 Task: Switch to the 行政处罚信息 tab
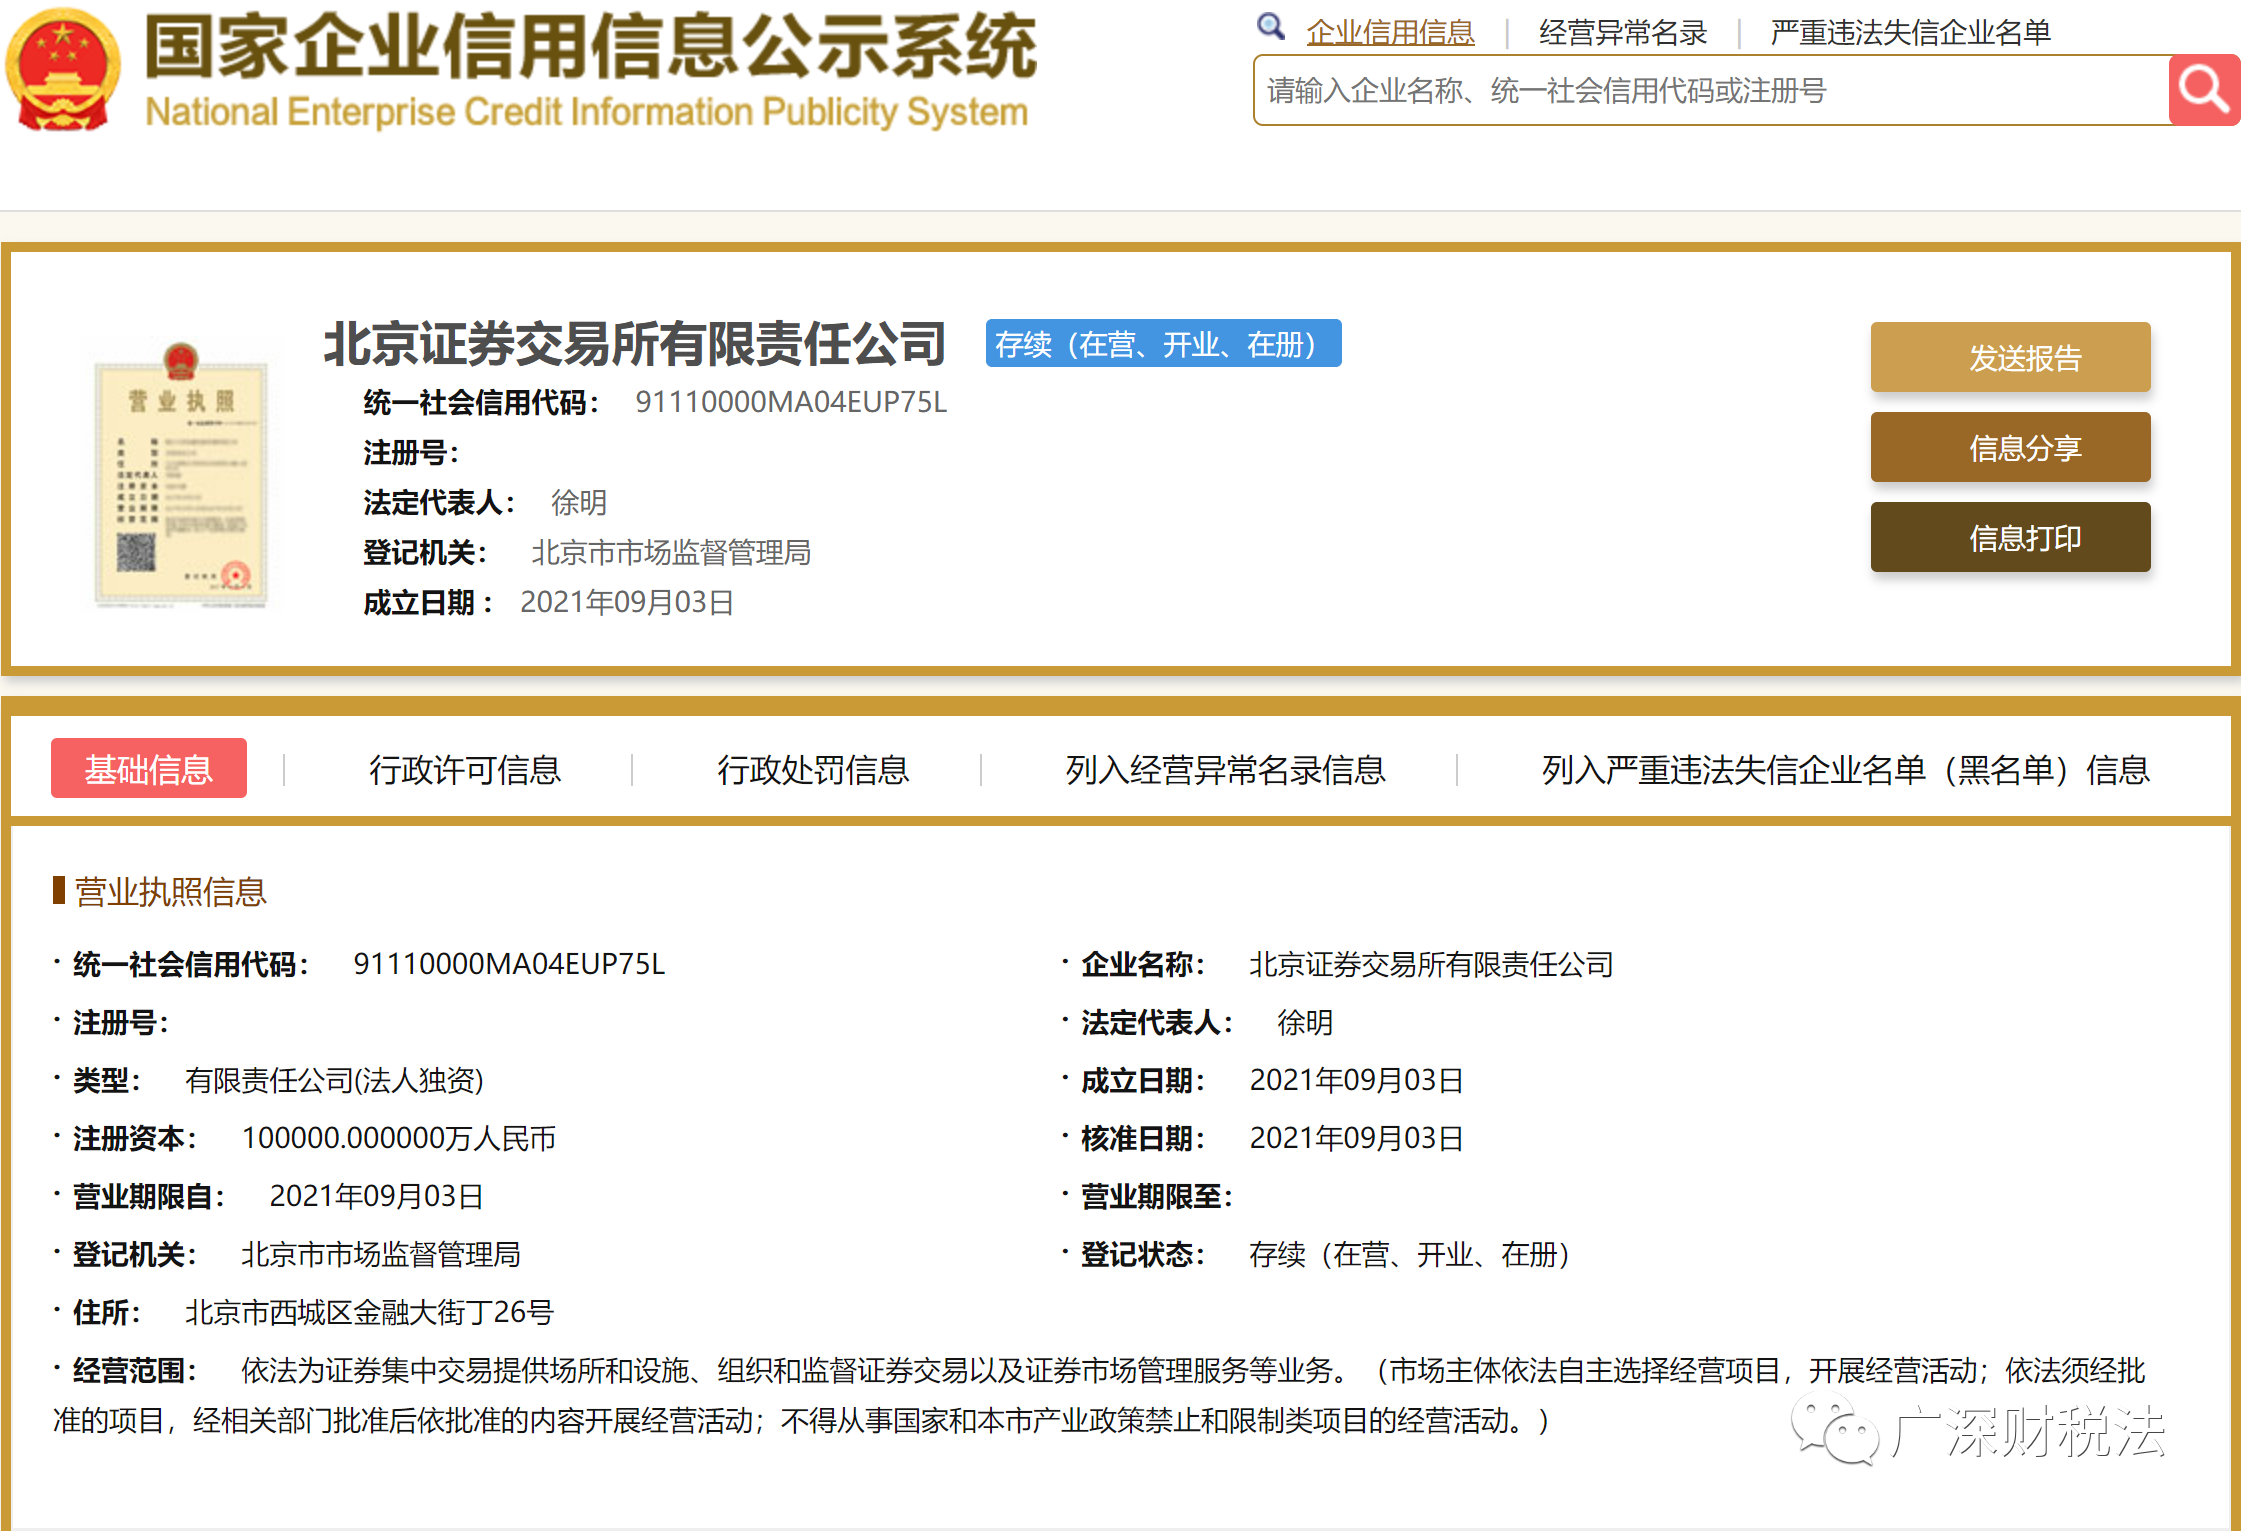pos(813,770)
